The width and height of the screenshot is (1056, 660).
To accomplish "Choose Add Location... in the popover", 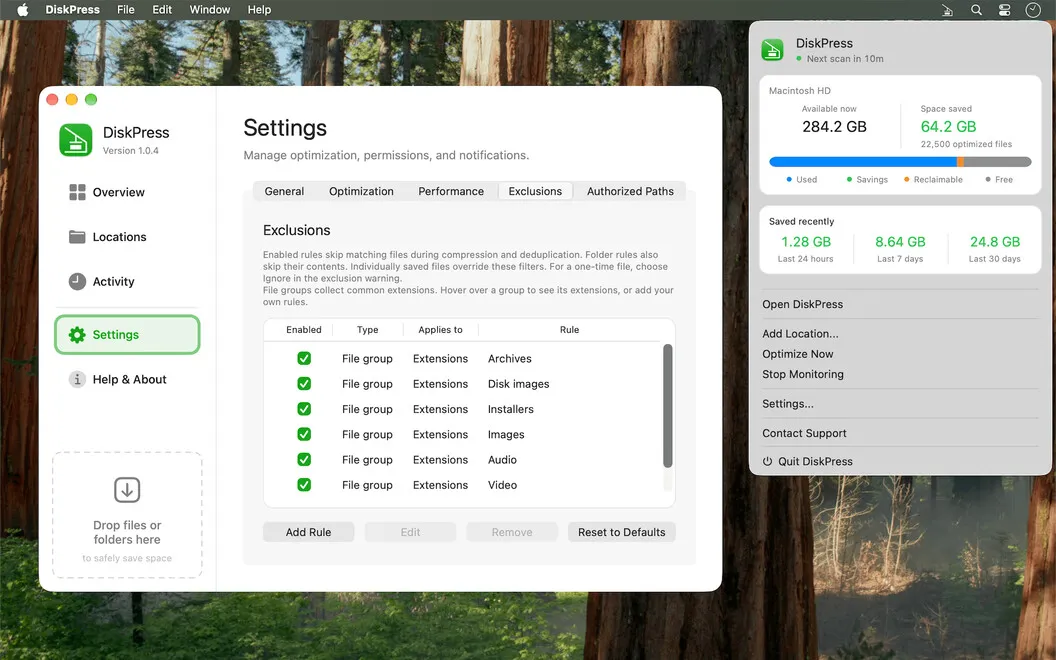I will click(x=800, y=334).
